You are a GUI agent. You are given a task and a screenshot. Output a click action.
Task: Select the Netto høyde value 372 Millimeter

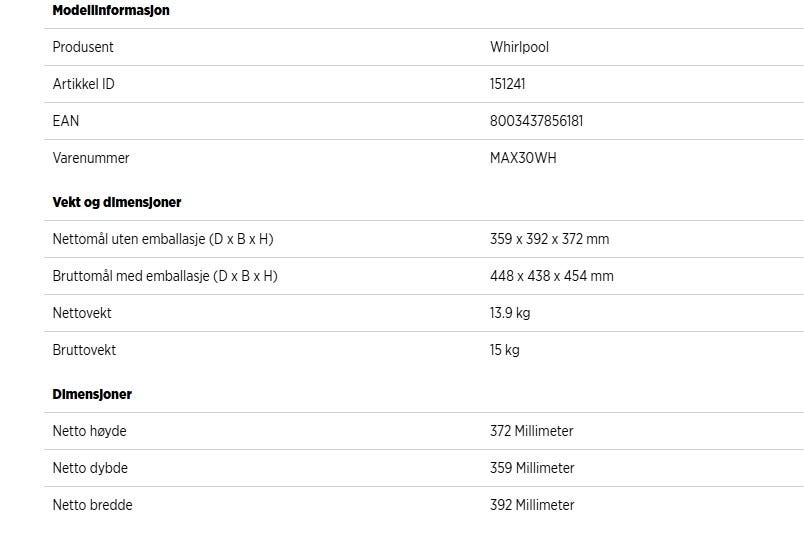tap(531, 431)
